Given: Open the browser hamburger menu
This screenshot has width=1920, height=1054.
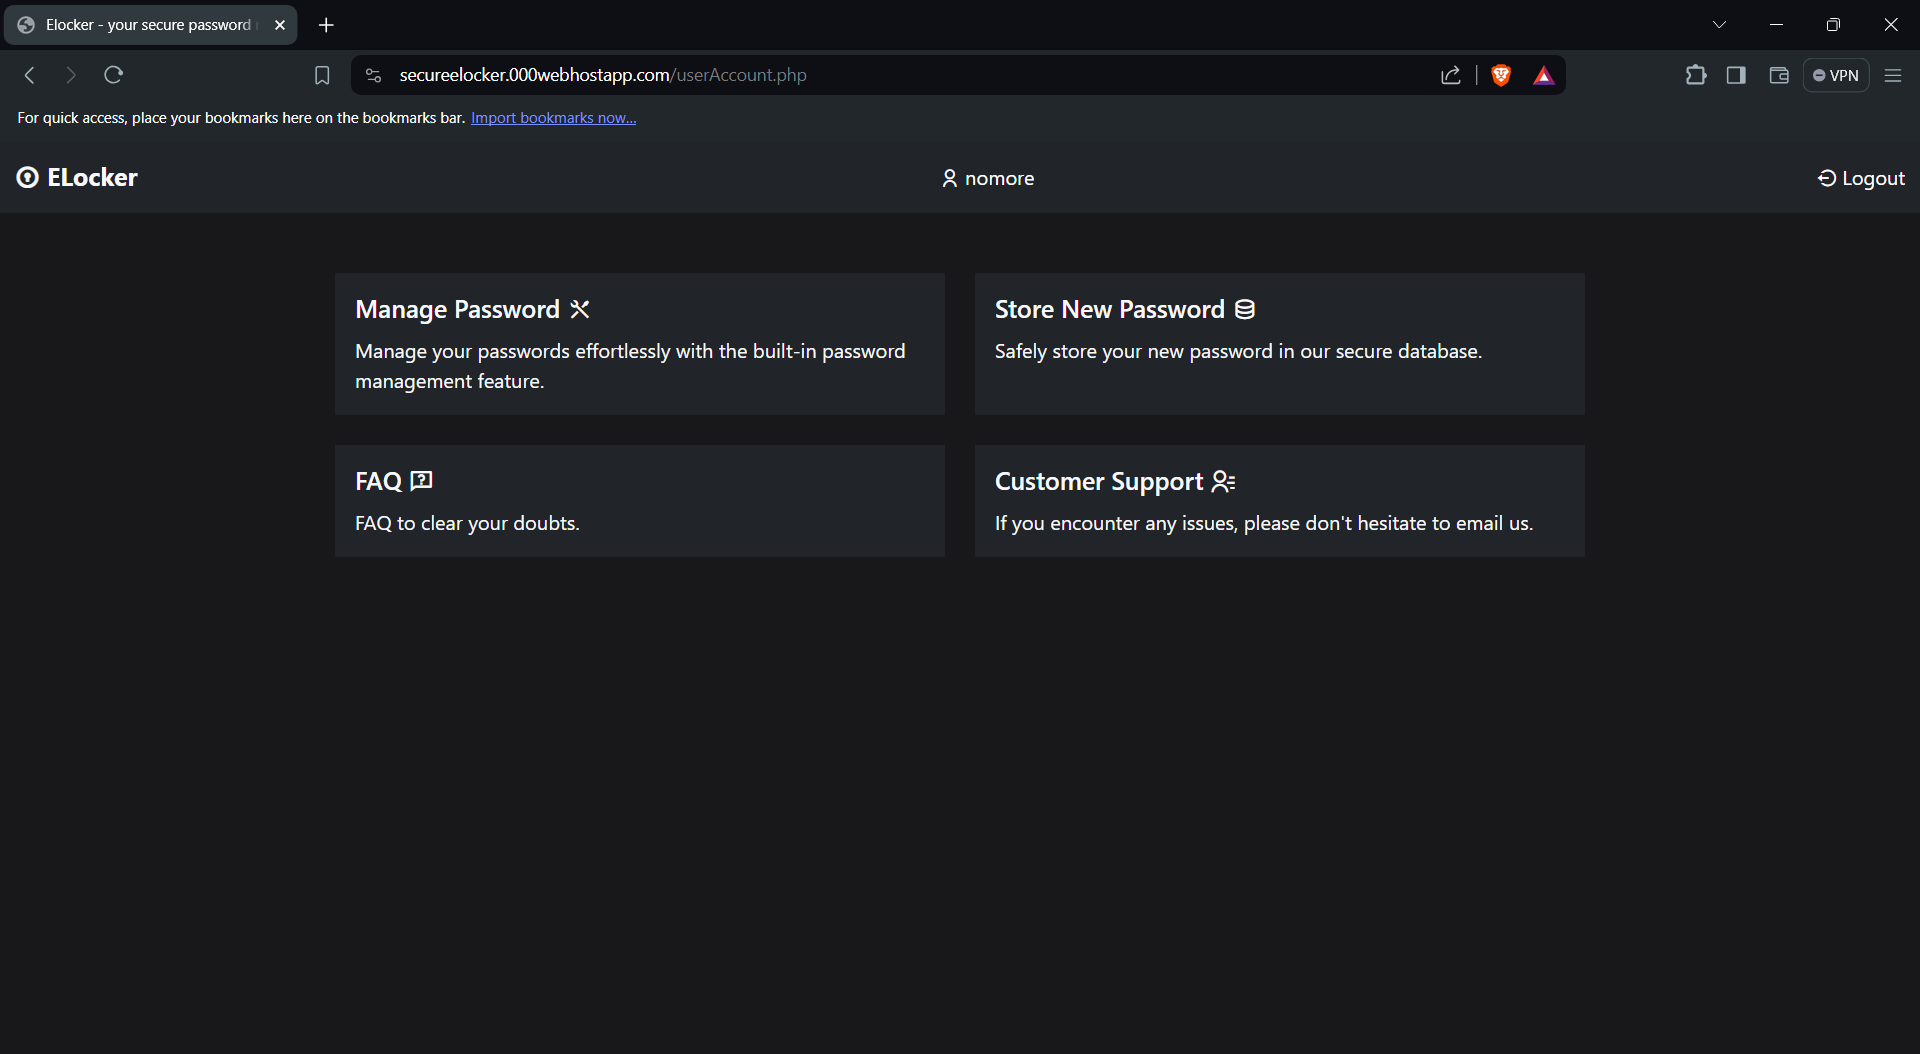Looking at the screenshot, I should click(x=1893, y=75).
